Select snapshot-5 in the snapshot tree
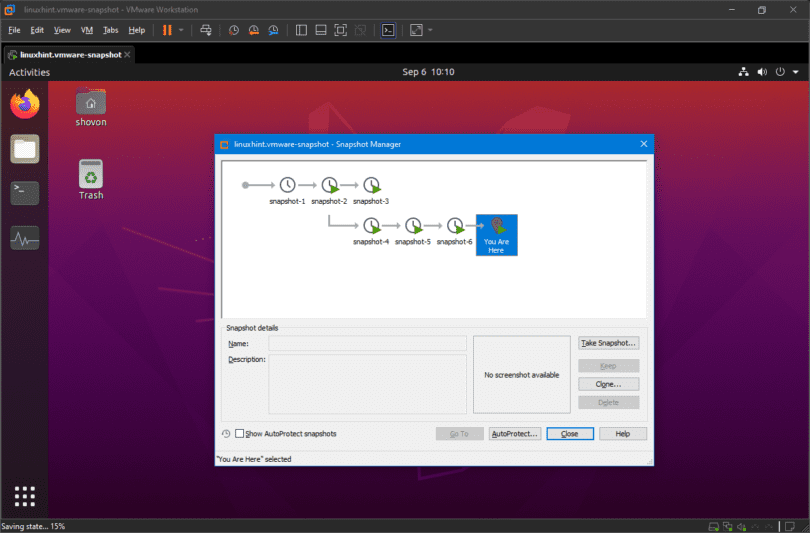810x533 pixels. click(x=413, y=231)
